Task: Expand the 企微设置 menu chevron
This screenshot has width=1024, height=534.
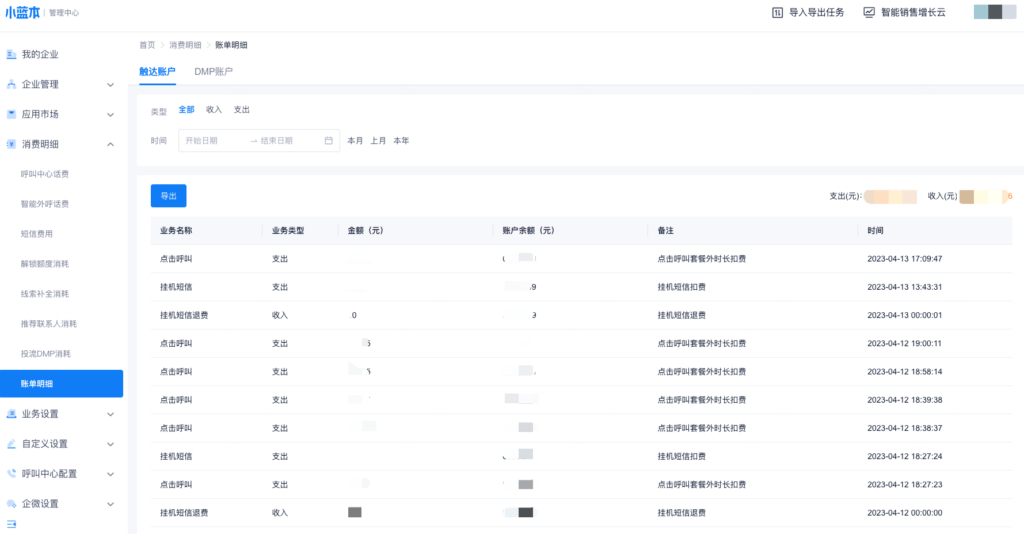Action: coord(110,504)
